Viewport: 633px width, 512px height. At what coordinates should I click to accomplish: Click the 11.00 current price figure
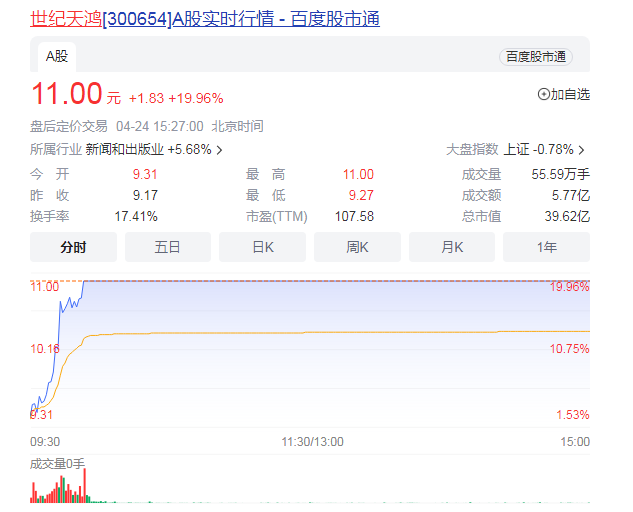coord(67,95)
